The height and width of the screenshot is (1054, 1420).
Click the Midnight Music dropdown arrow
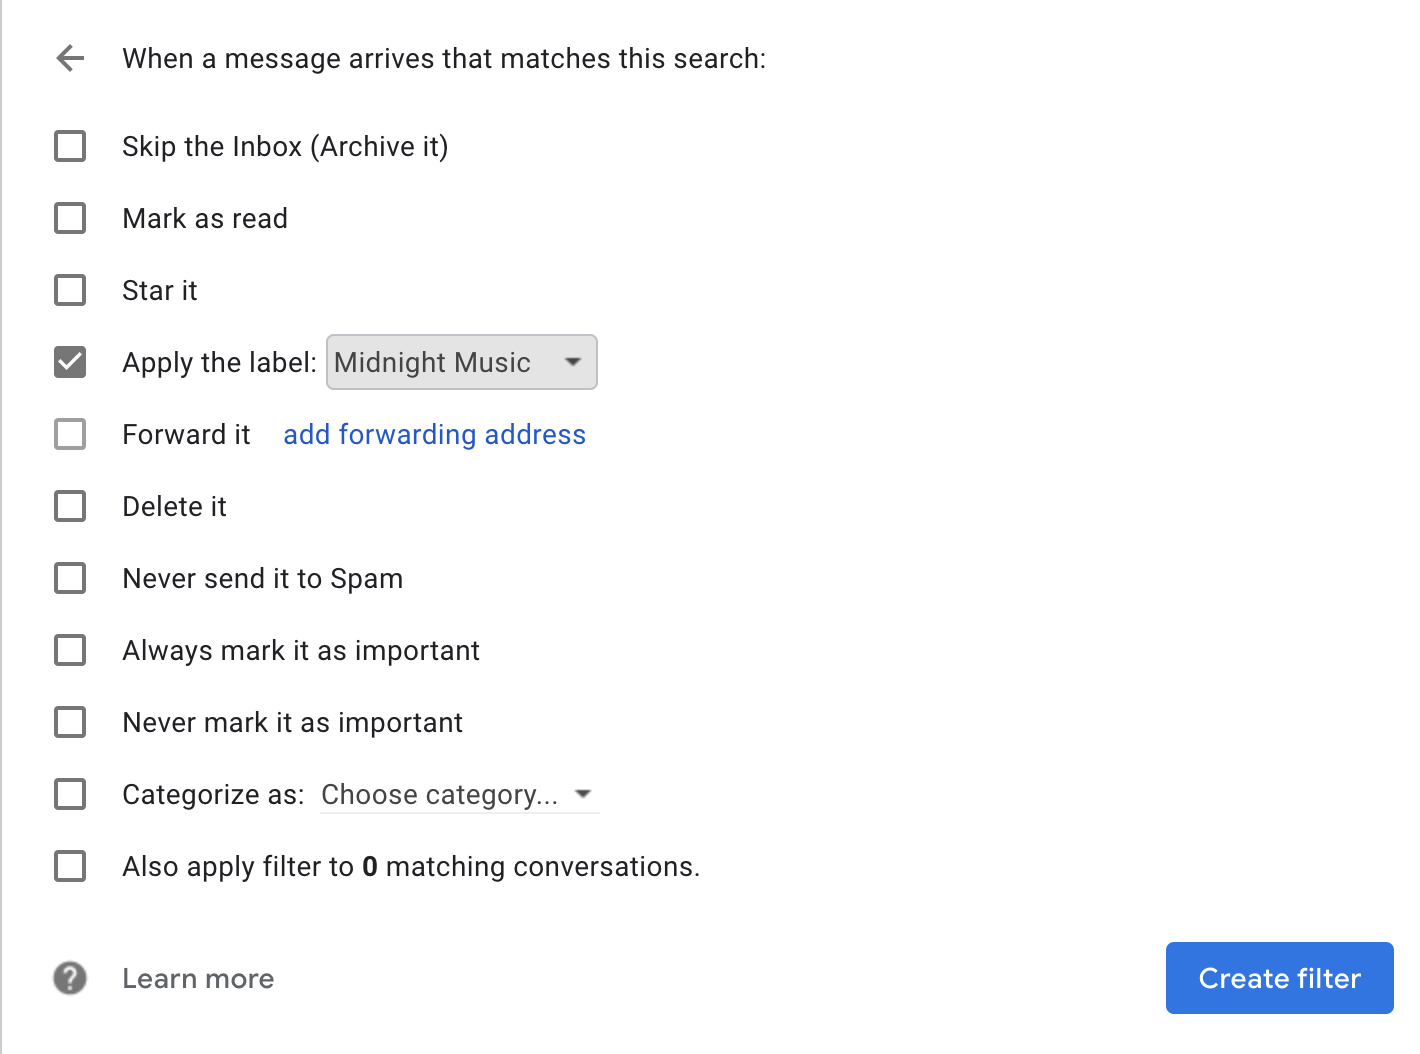point(573,362)
